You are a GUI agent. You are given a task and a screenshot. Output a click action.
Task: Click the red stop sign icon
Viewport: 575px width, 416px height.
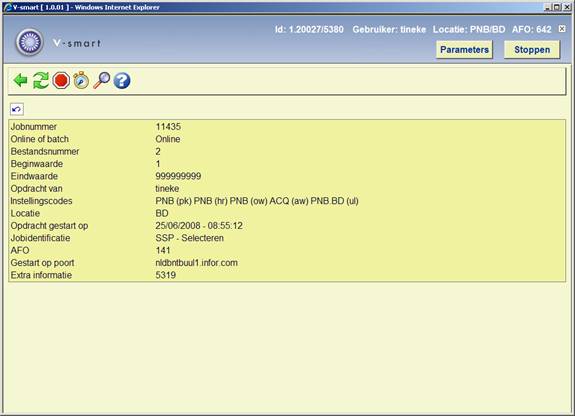pyautogui.click(x=61, y=80)
